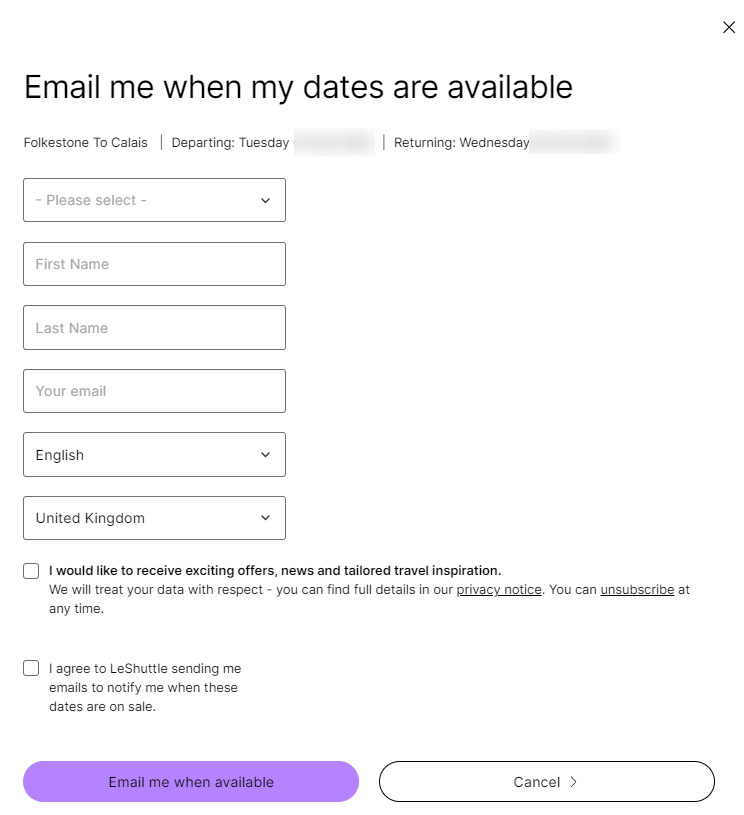Expand the United Kingdom country dropdown
744x815 pixels.
(154, 518)
